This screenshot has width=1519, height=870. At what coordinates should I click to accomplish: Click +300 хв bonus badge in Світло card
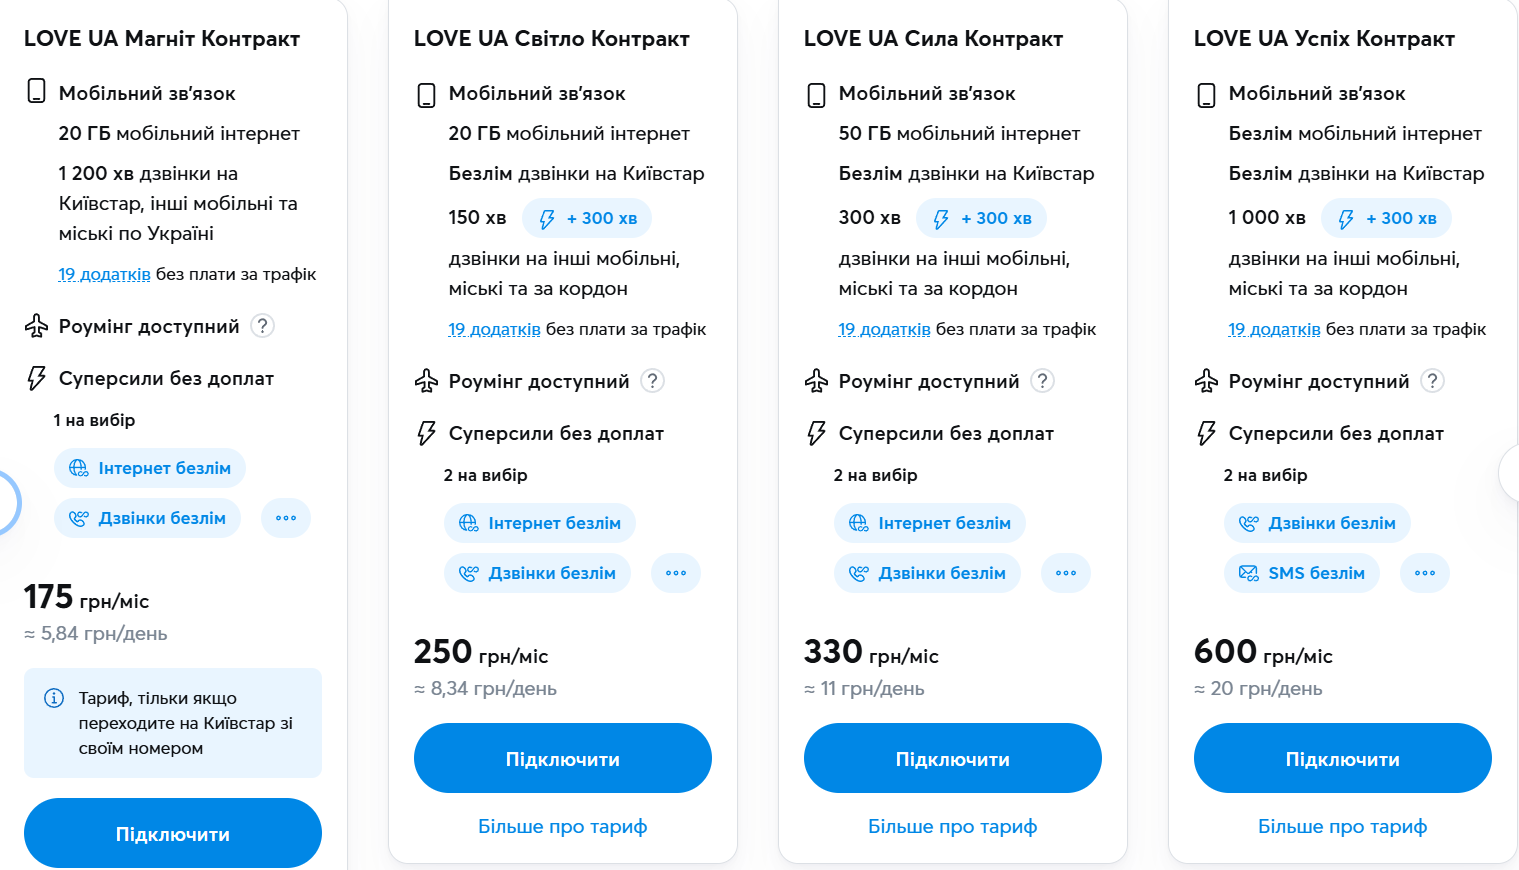pyautogui.click(x=588, y=218)
